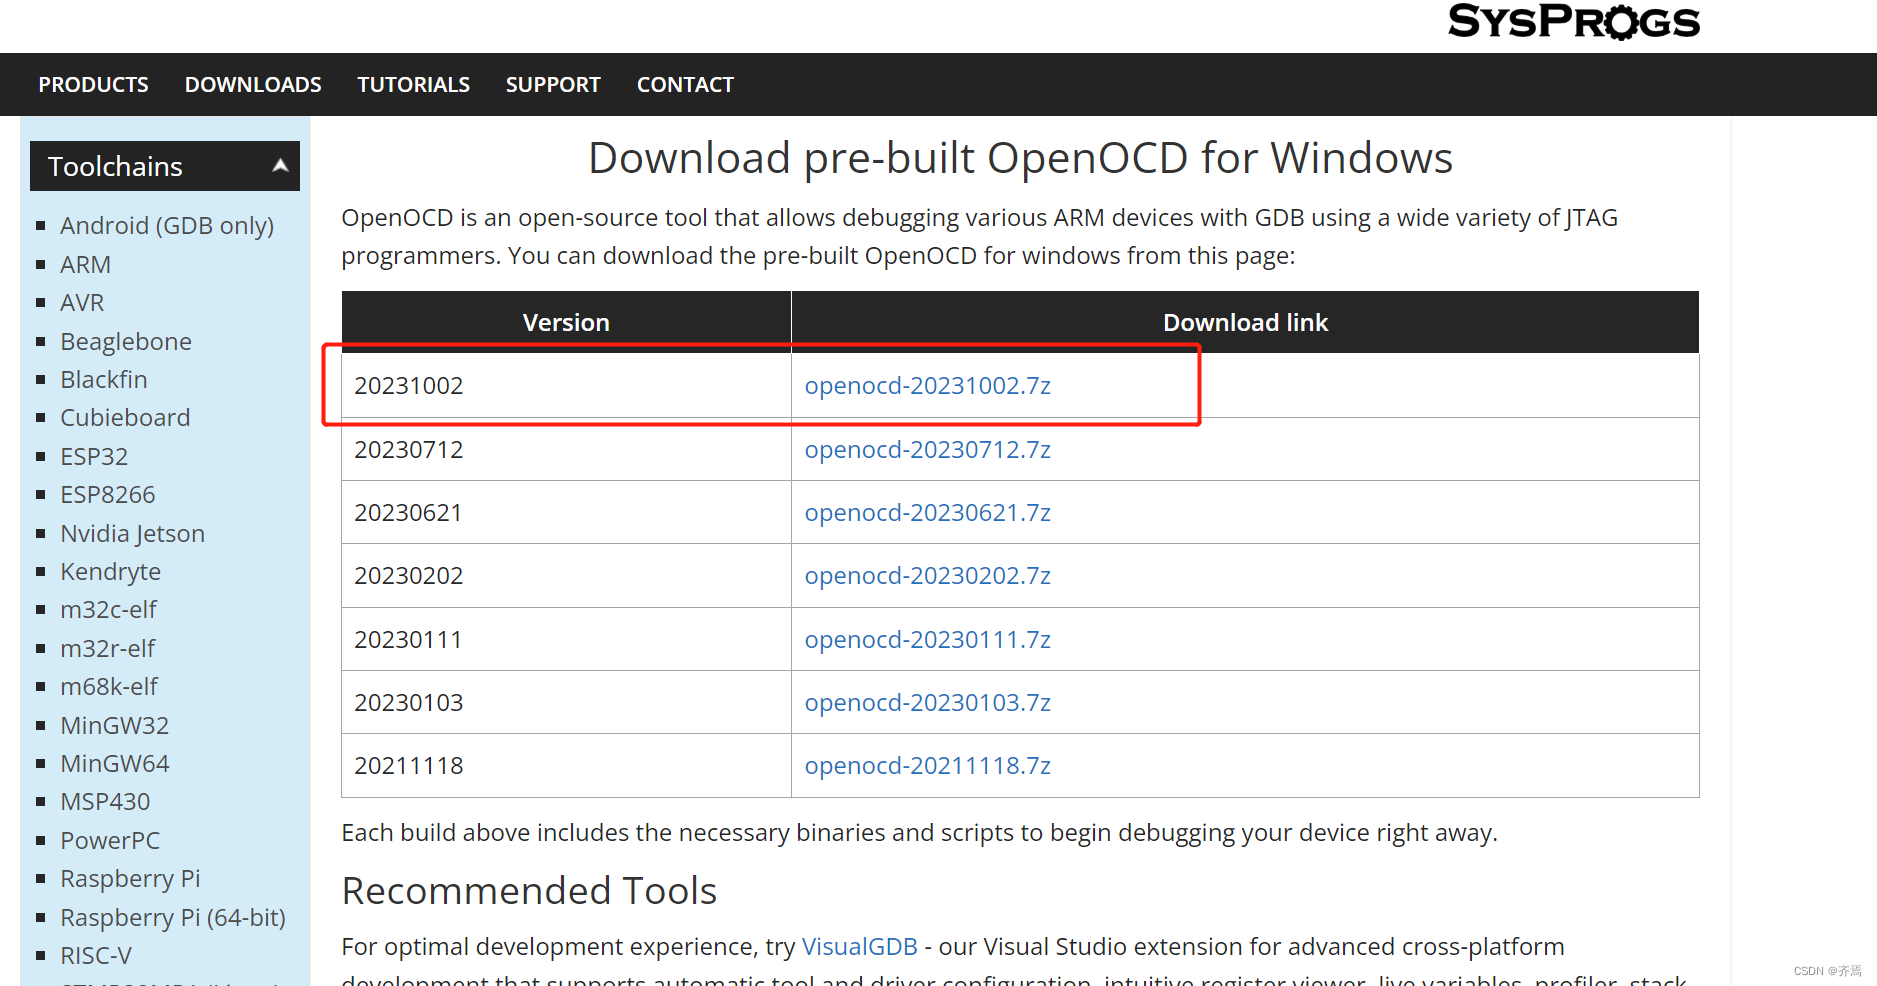Image resolution: width=1877 pixels, height=986 pixels.
Task: Open the Nvidia Jetson toolchain link
Action: [x=133, y=534]
